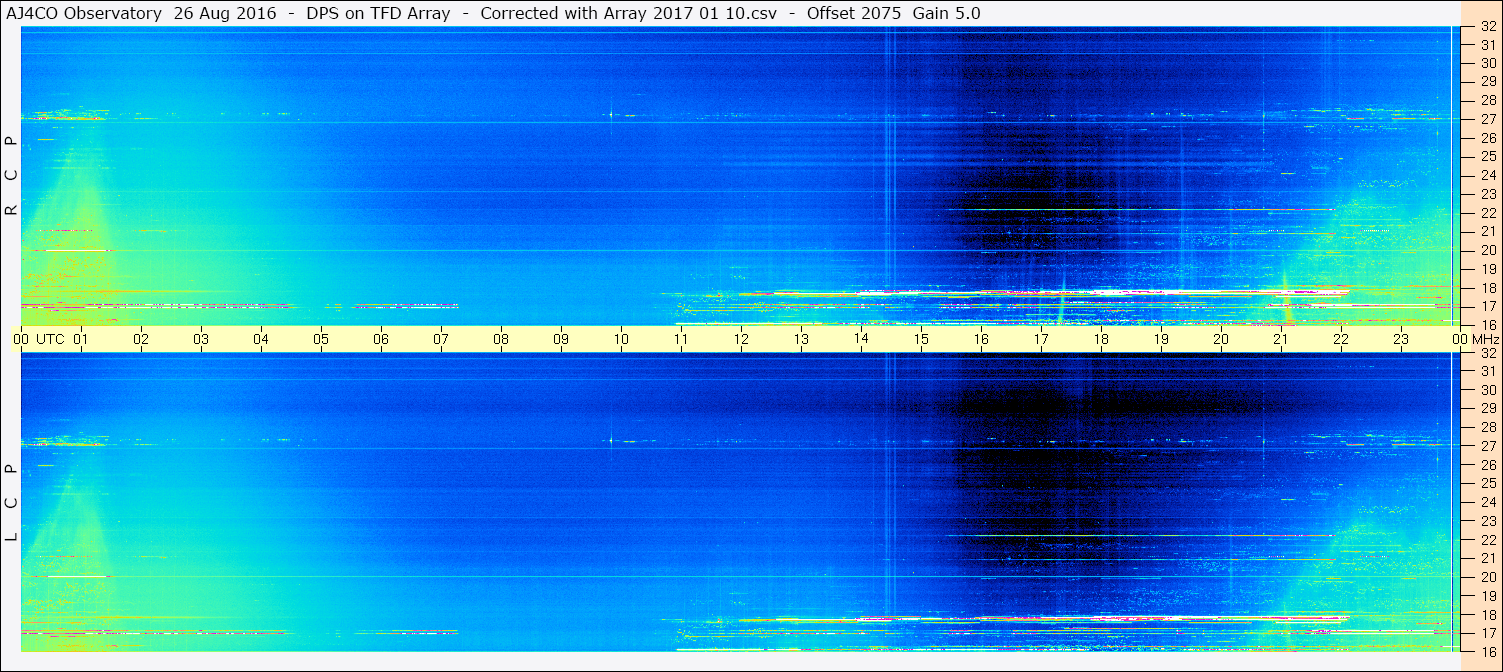Select the 14 hour marker
Viewport: 1503px width, 672px height.
tap(861, 339)
